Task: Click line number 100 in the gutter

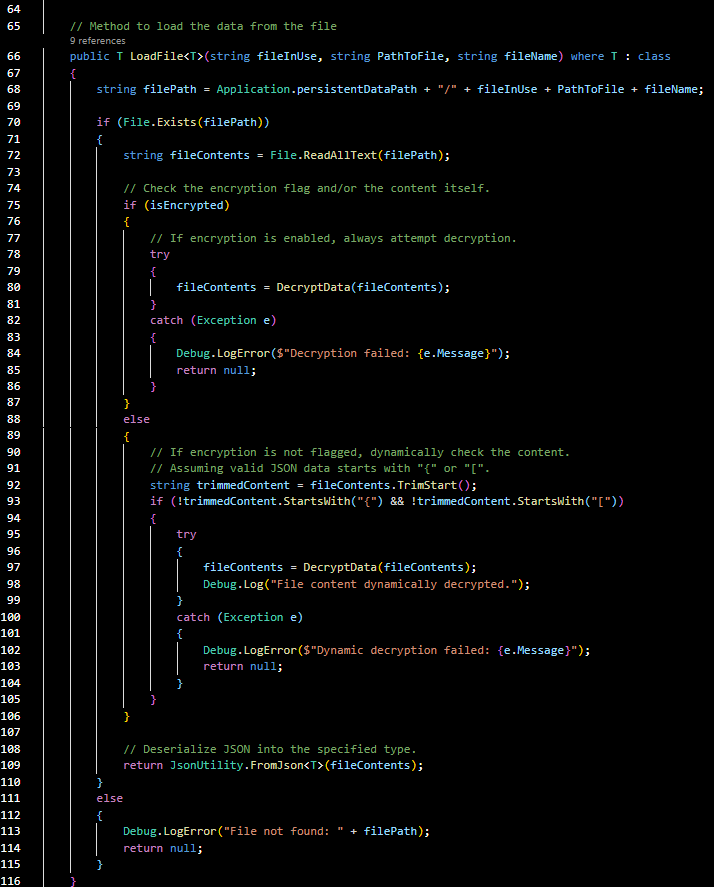Action: pos(11,617)
